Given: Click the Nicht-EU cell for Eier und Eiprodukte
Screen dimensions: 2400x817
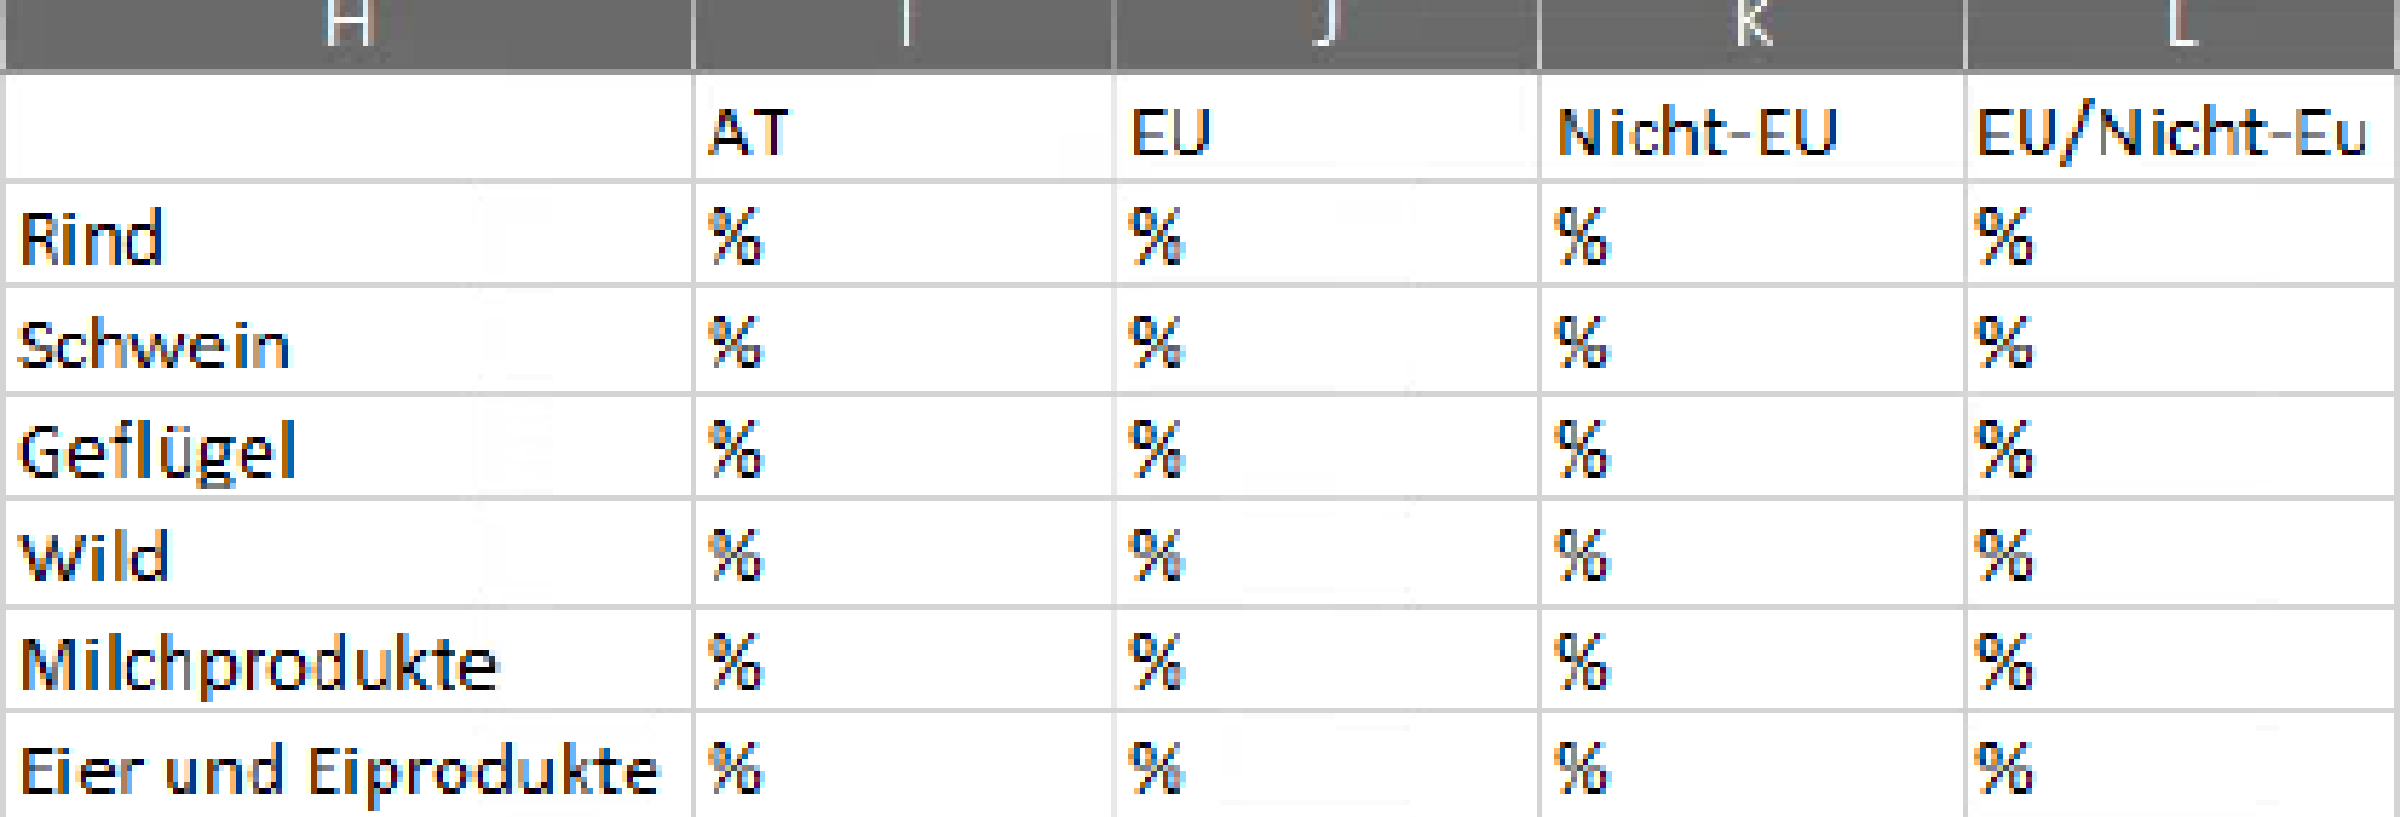Looking at the screenshot, I should [x=1752, y=768].
